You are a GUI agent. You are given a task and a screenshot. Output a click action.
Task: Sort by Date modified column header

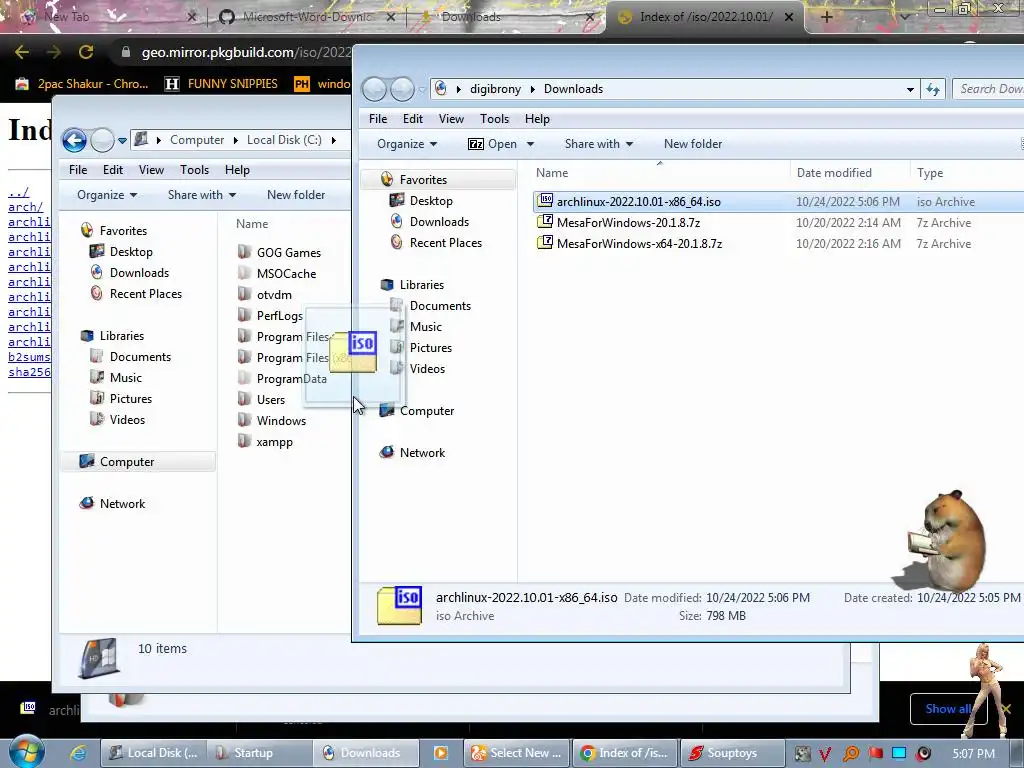click(x=834, y=172)
